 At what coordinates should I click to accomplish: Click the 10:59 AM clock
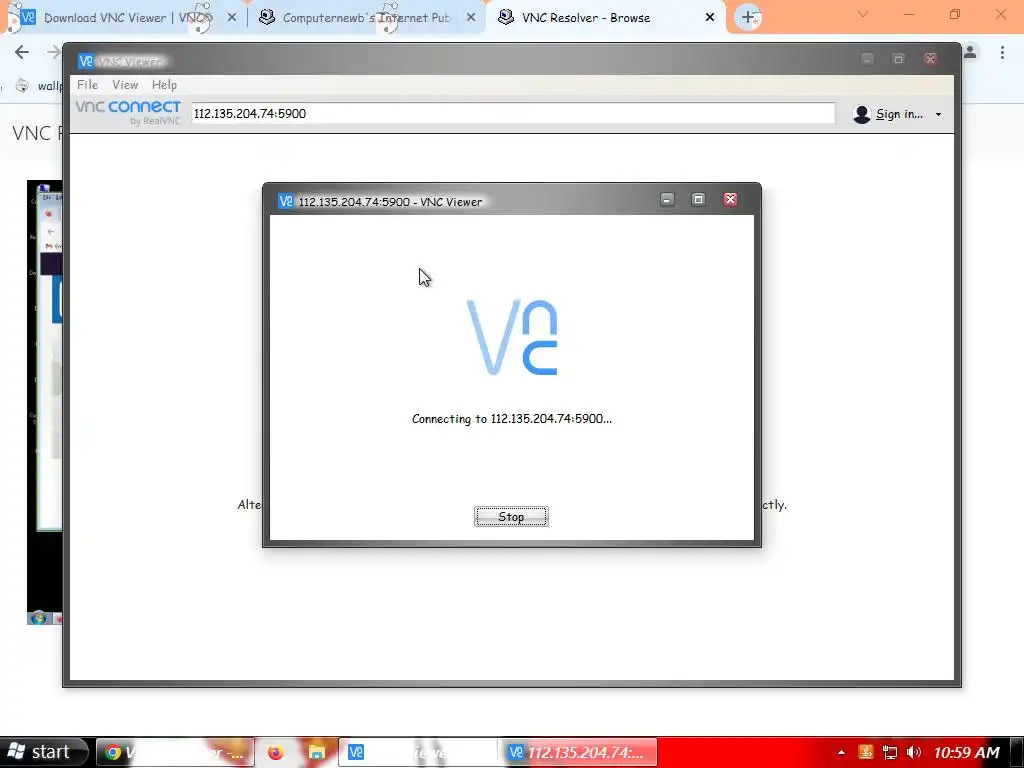click(x=966, y=753)
